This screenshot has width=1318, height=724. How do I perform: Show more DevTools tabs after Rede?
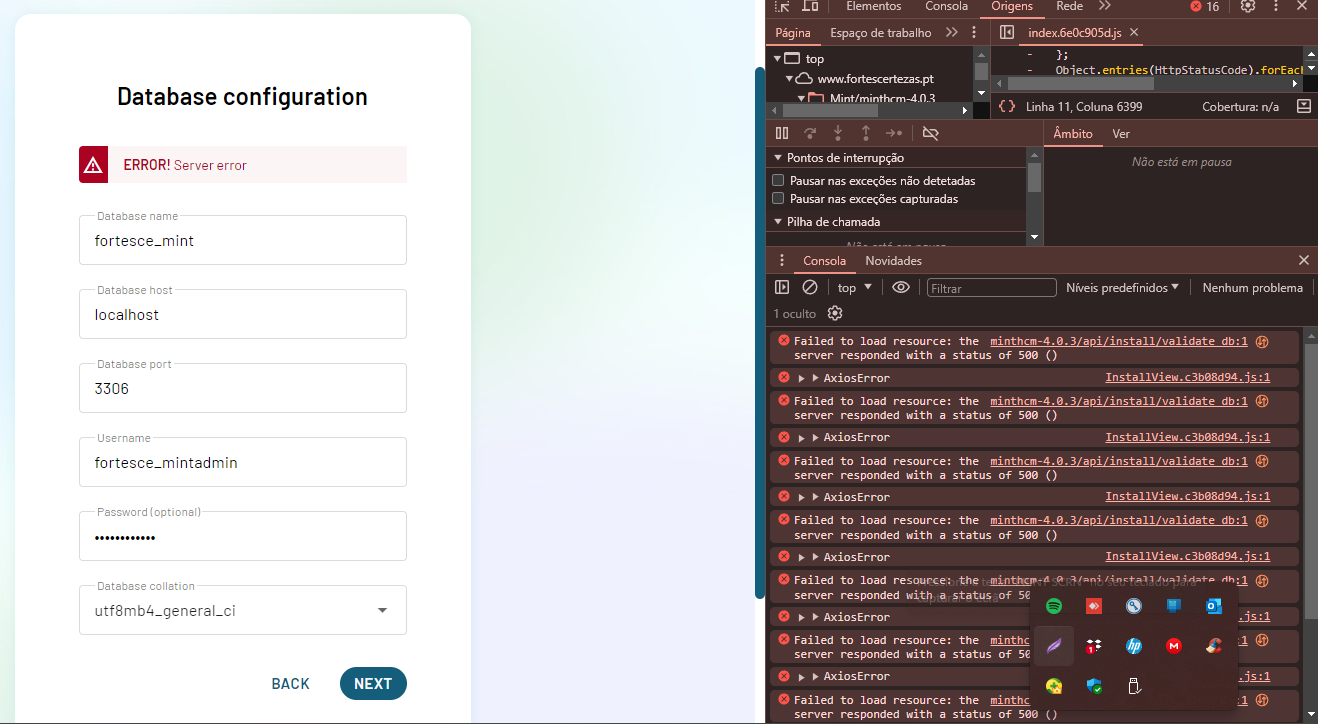pos(1105,6)
